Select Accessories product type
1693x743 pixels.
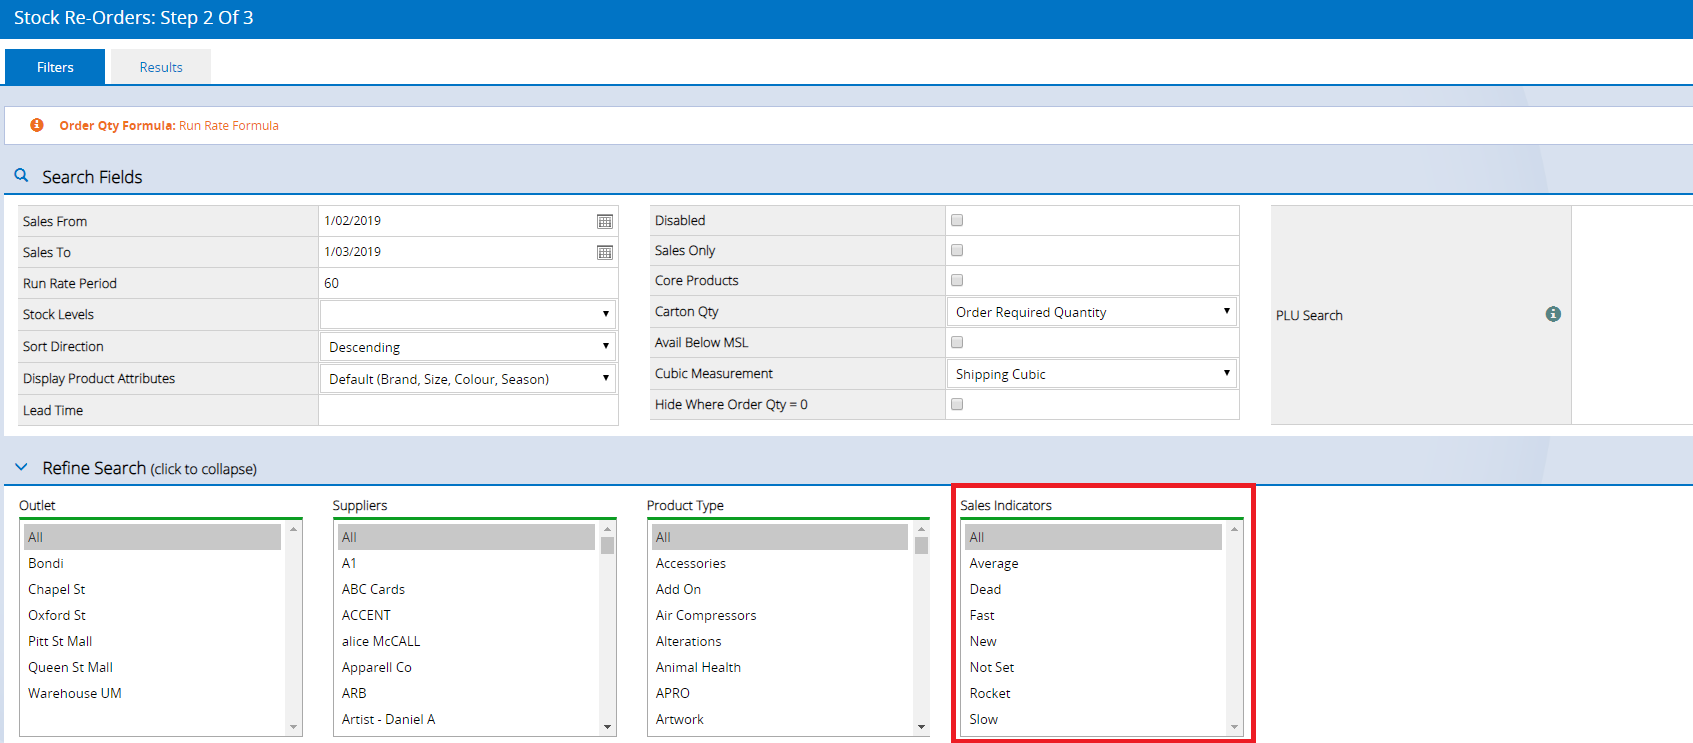pyautogui.click(x=780, y=563)
